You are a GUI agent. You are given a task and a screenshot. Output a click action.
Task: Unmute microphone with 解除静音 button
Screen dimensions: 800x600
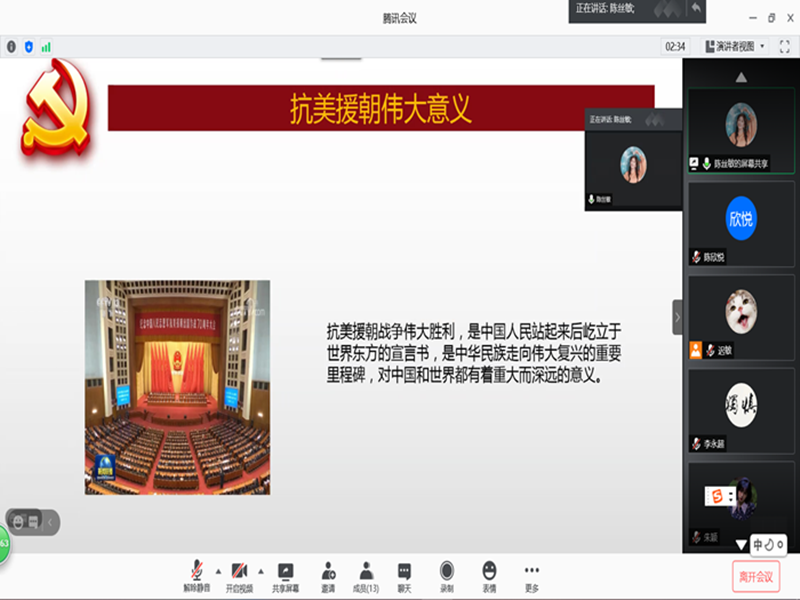coord(197,573)
